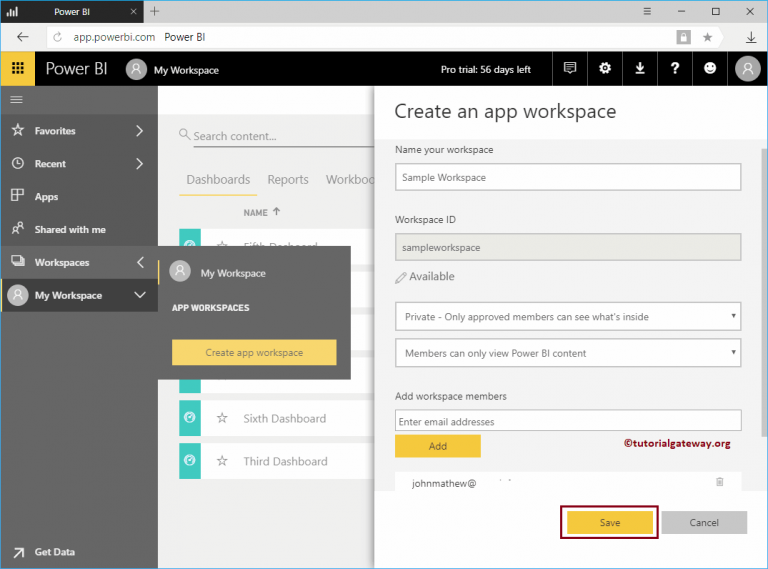Click the download arrow in Power BI header
Screen dimensions: 768x569
(640, 69)
